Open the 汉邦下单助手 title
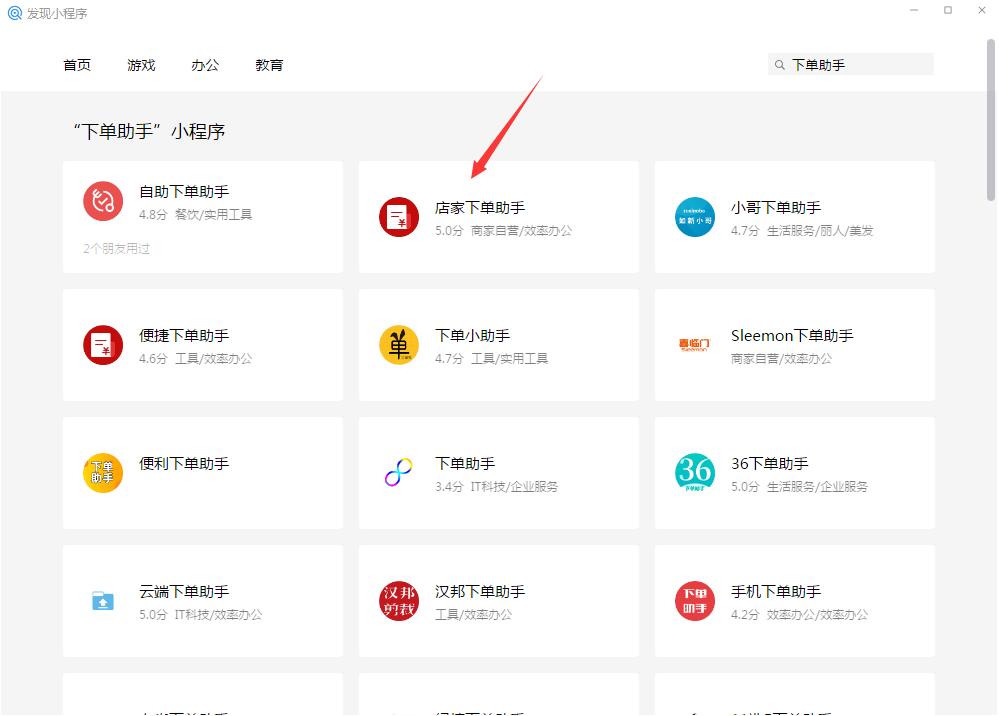 tap(480, 592)
